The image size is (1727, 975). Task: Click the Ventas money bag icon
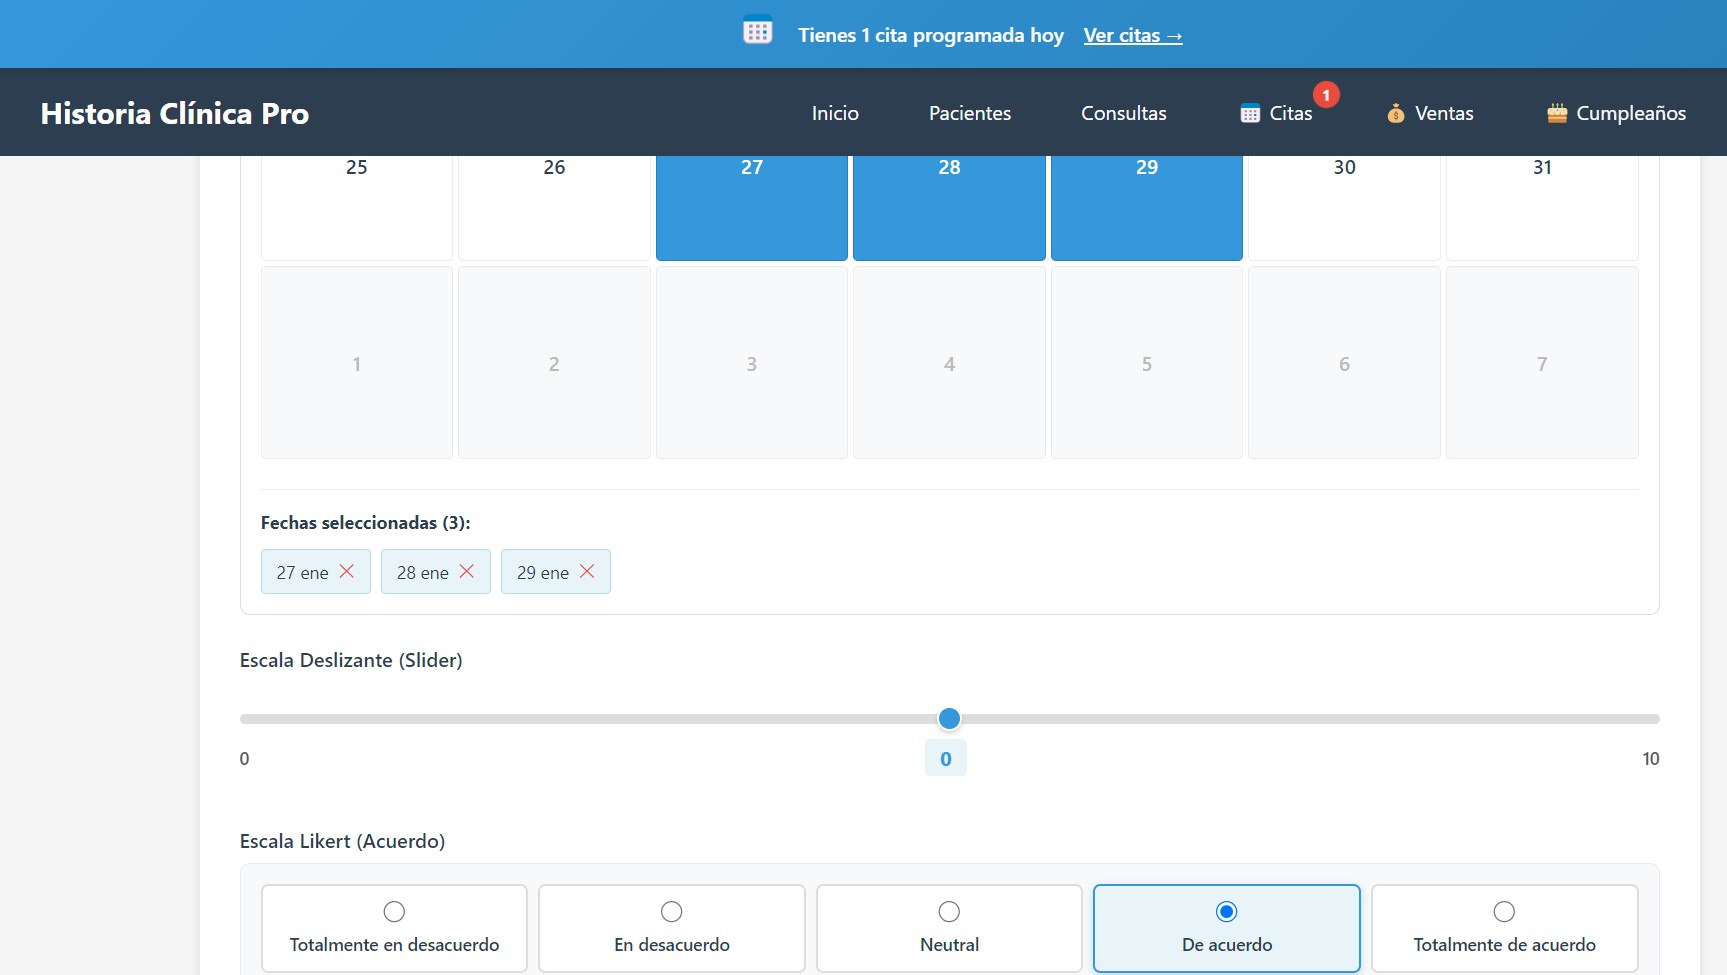click(x=1395, y=114)
